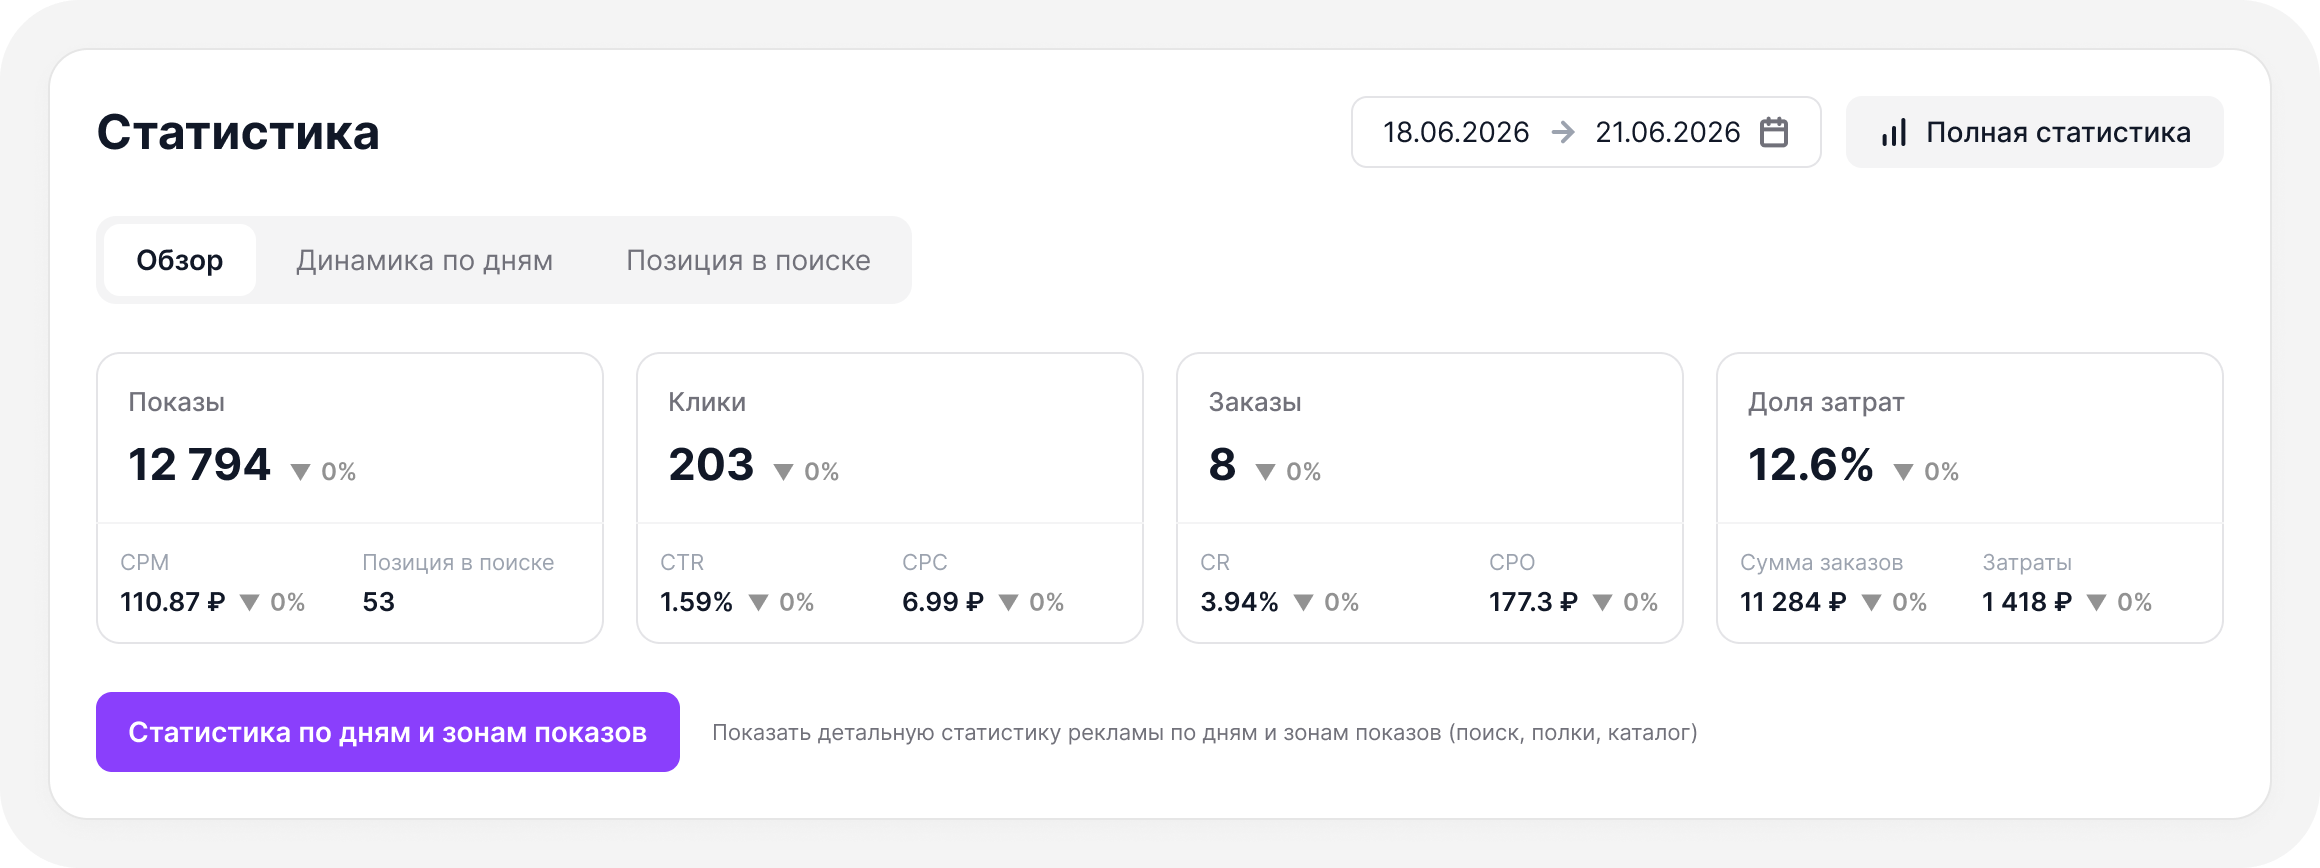Click the triangle indicator next to CPC 6.99 ₽
Viewport: 2320px width, 868px height.
pyautogui.click(x=1009, y=602)
